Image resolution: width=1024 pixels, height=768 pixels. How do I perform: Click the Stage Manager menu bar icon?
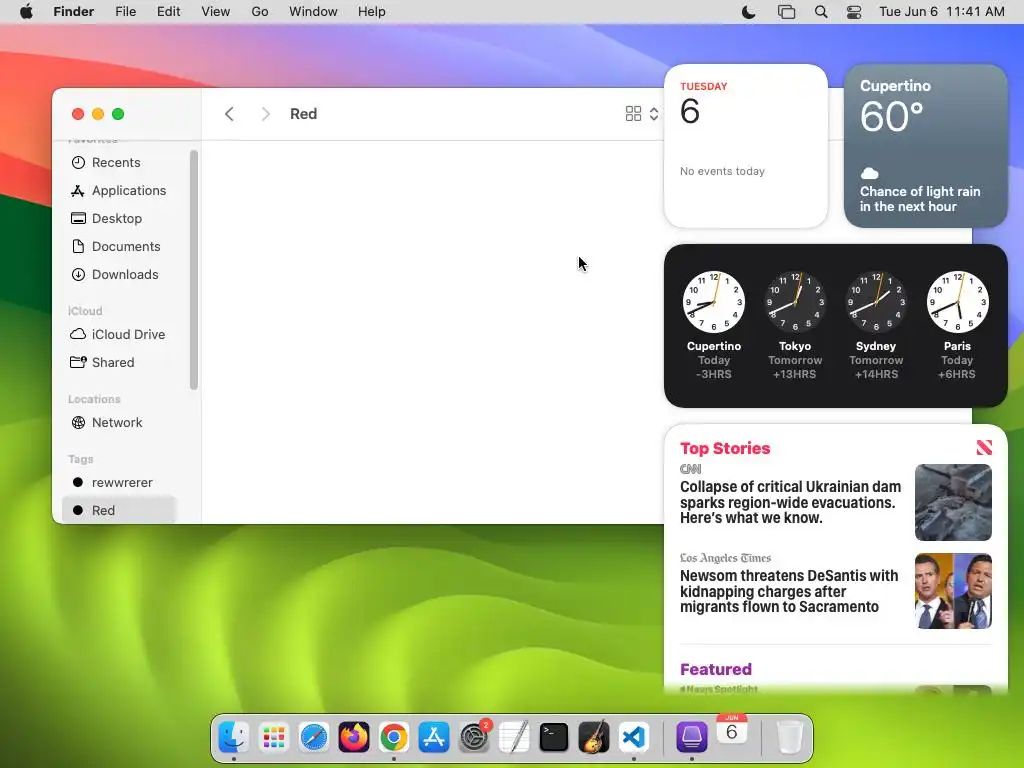tap(786, 12)
